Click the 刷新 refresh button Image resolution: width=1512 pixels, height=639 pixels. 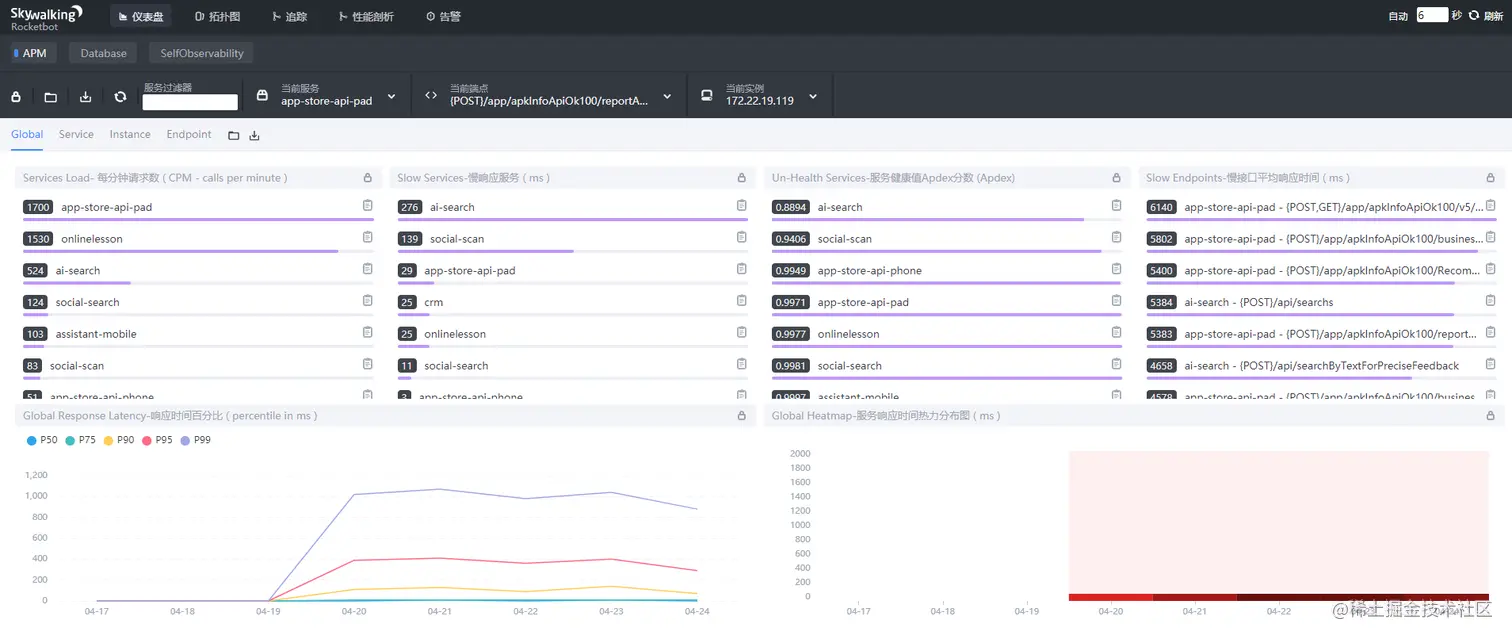[1485, 16]
